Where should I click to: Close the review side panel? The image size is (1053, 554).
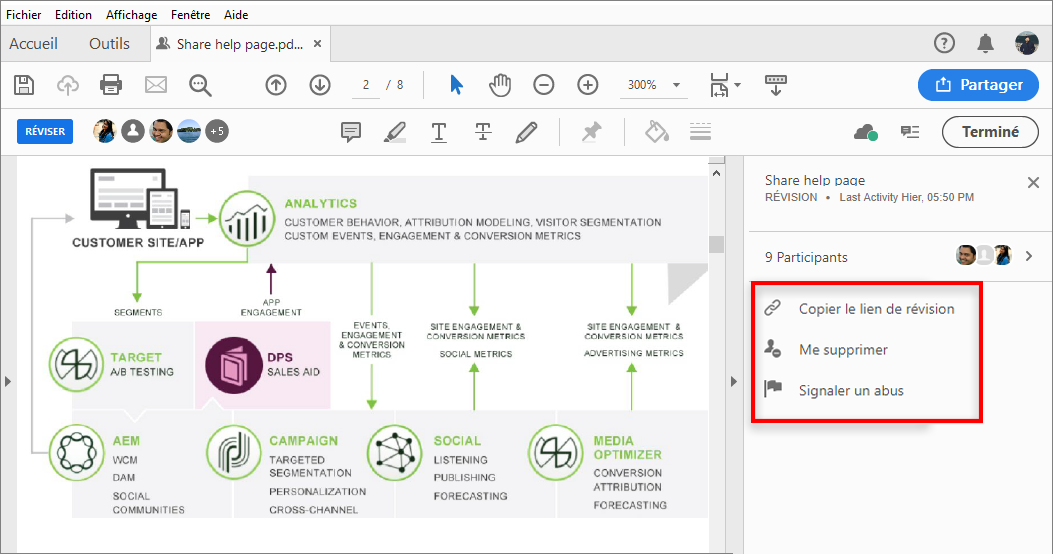[x=1034, y=183]
